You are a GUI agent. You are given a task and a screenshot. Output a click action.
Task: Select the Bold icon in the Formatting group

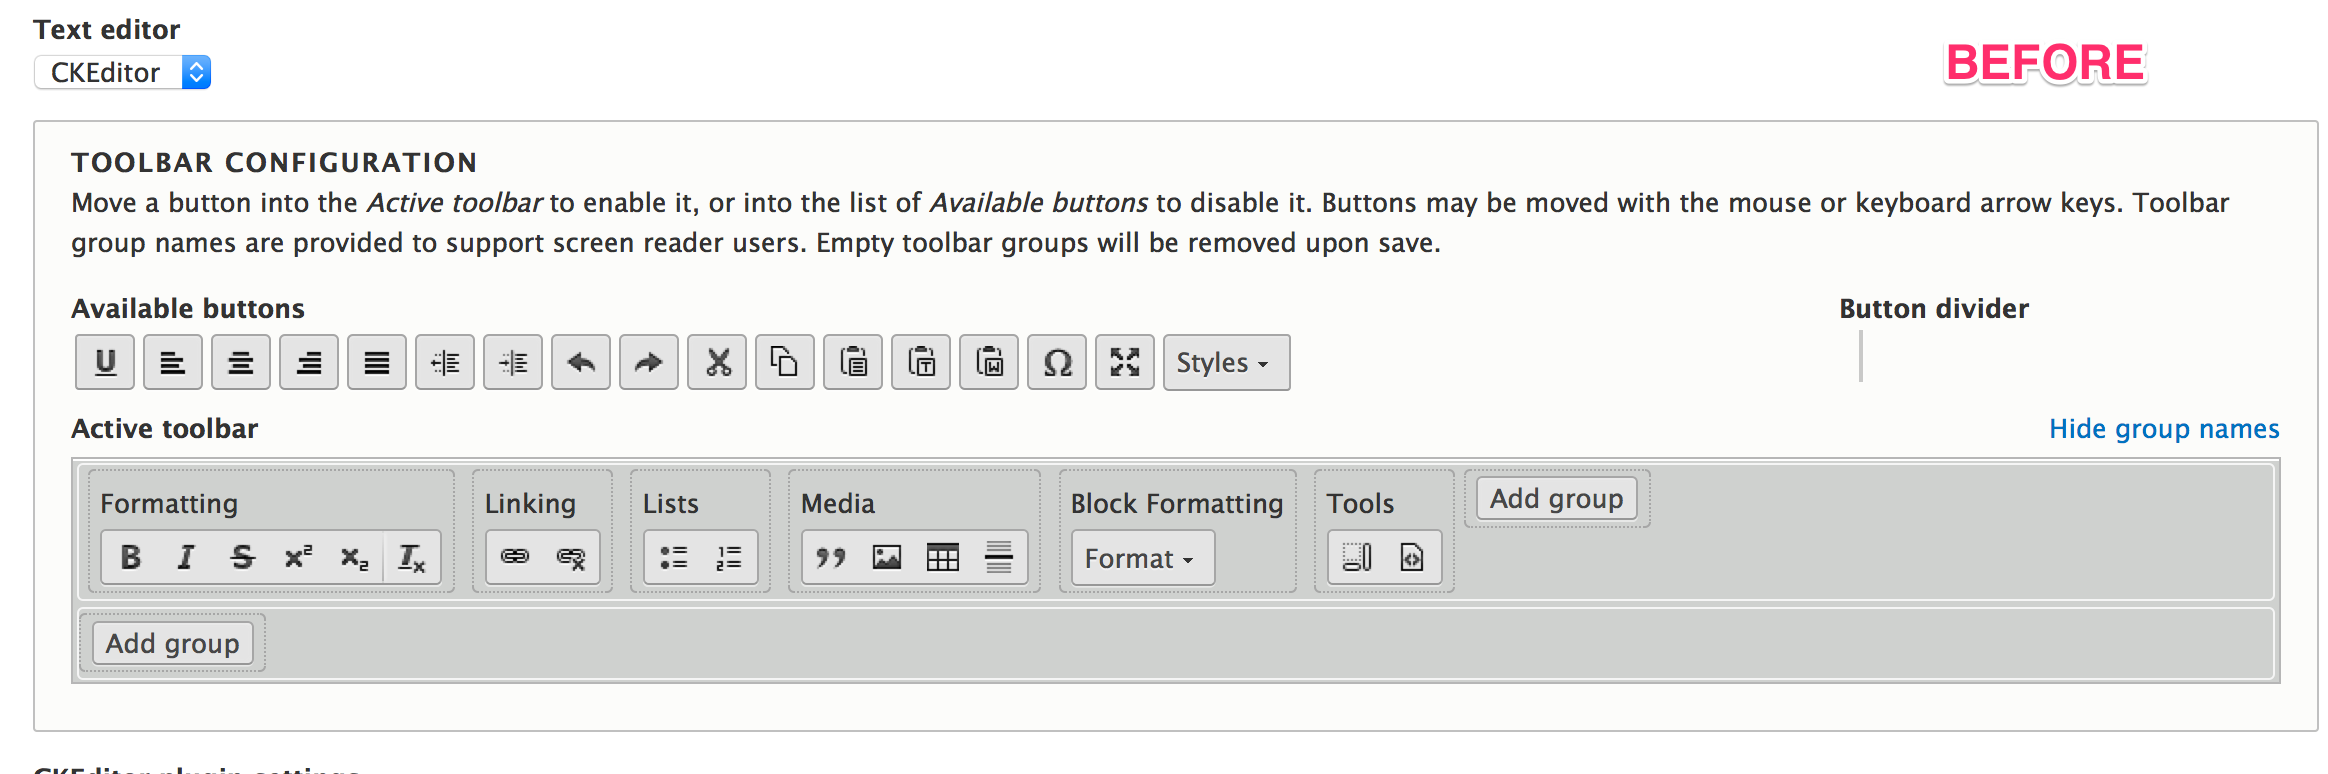coord(131,557)
